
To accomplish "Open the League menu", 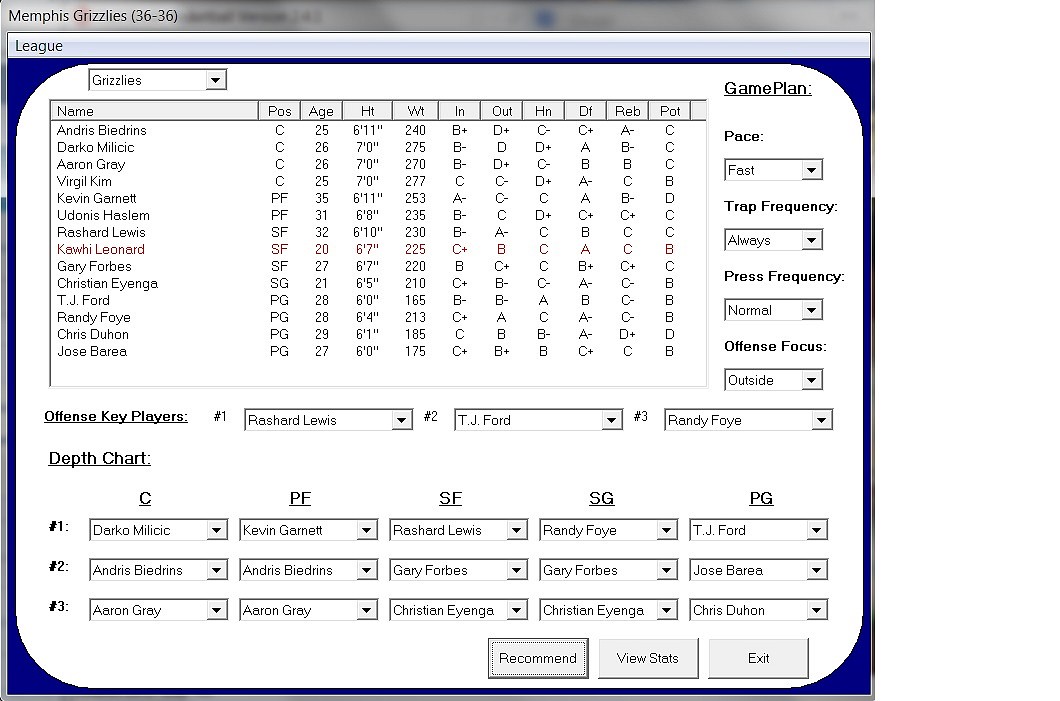I will click(x=39, y=46).
